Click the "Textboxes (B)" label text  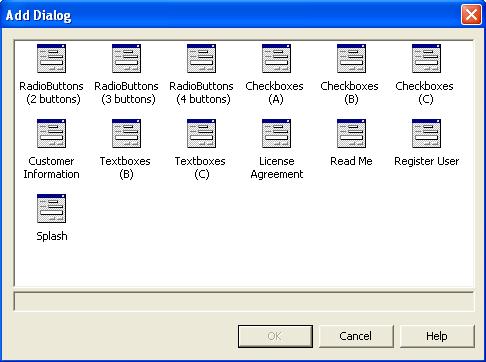pyautogui.click(x=125, y=168)
